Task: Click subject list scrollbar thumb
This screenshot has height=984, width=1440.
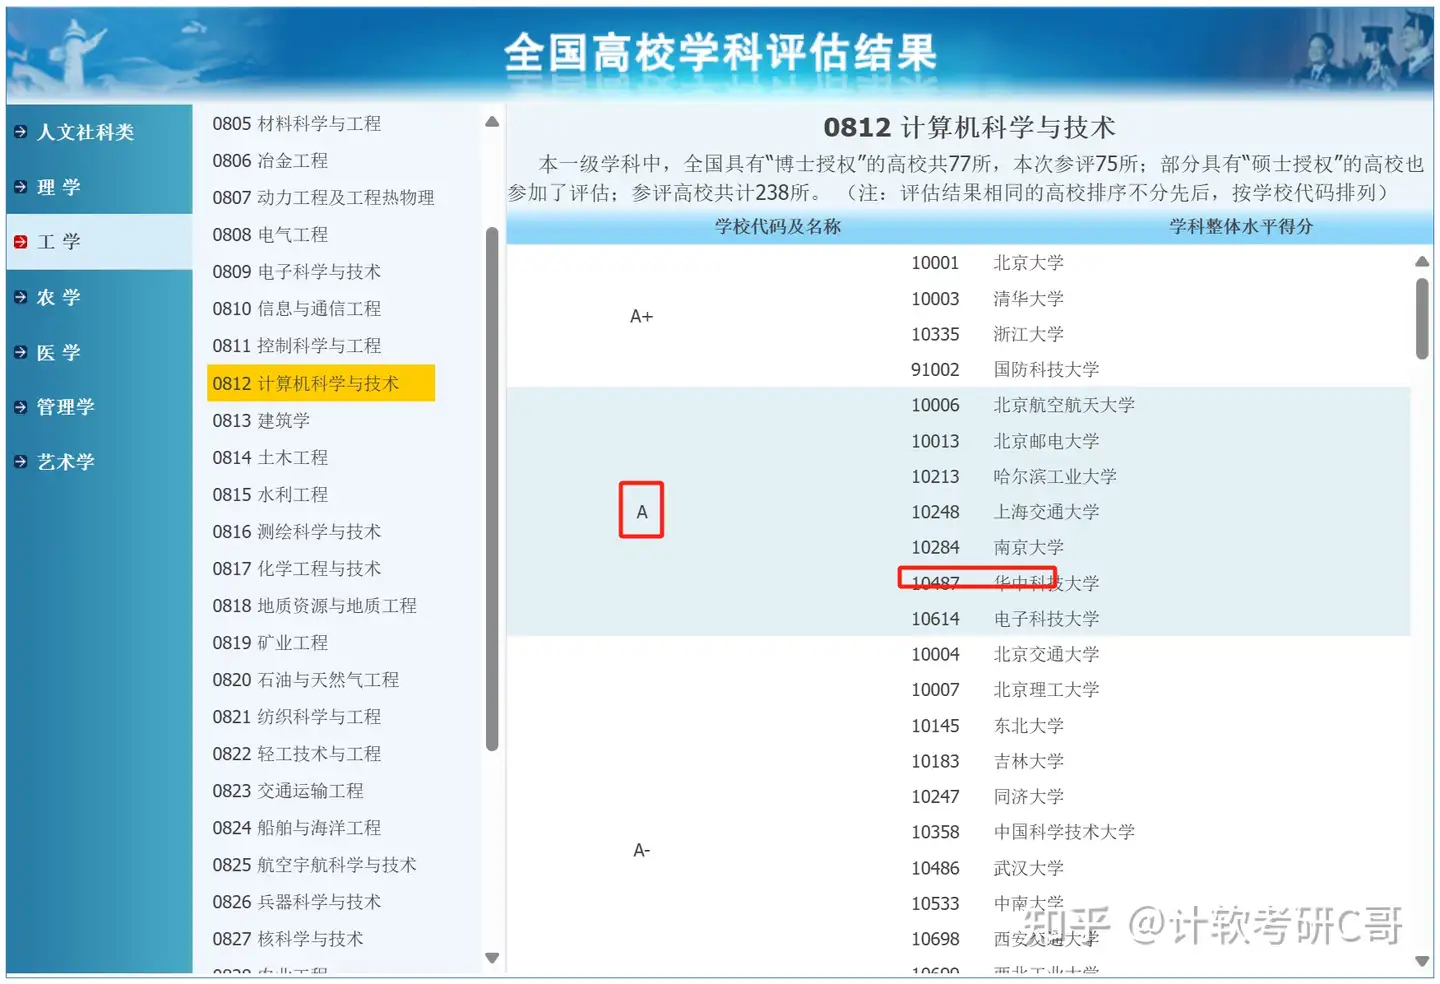Action: pos(492,489)
